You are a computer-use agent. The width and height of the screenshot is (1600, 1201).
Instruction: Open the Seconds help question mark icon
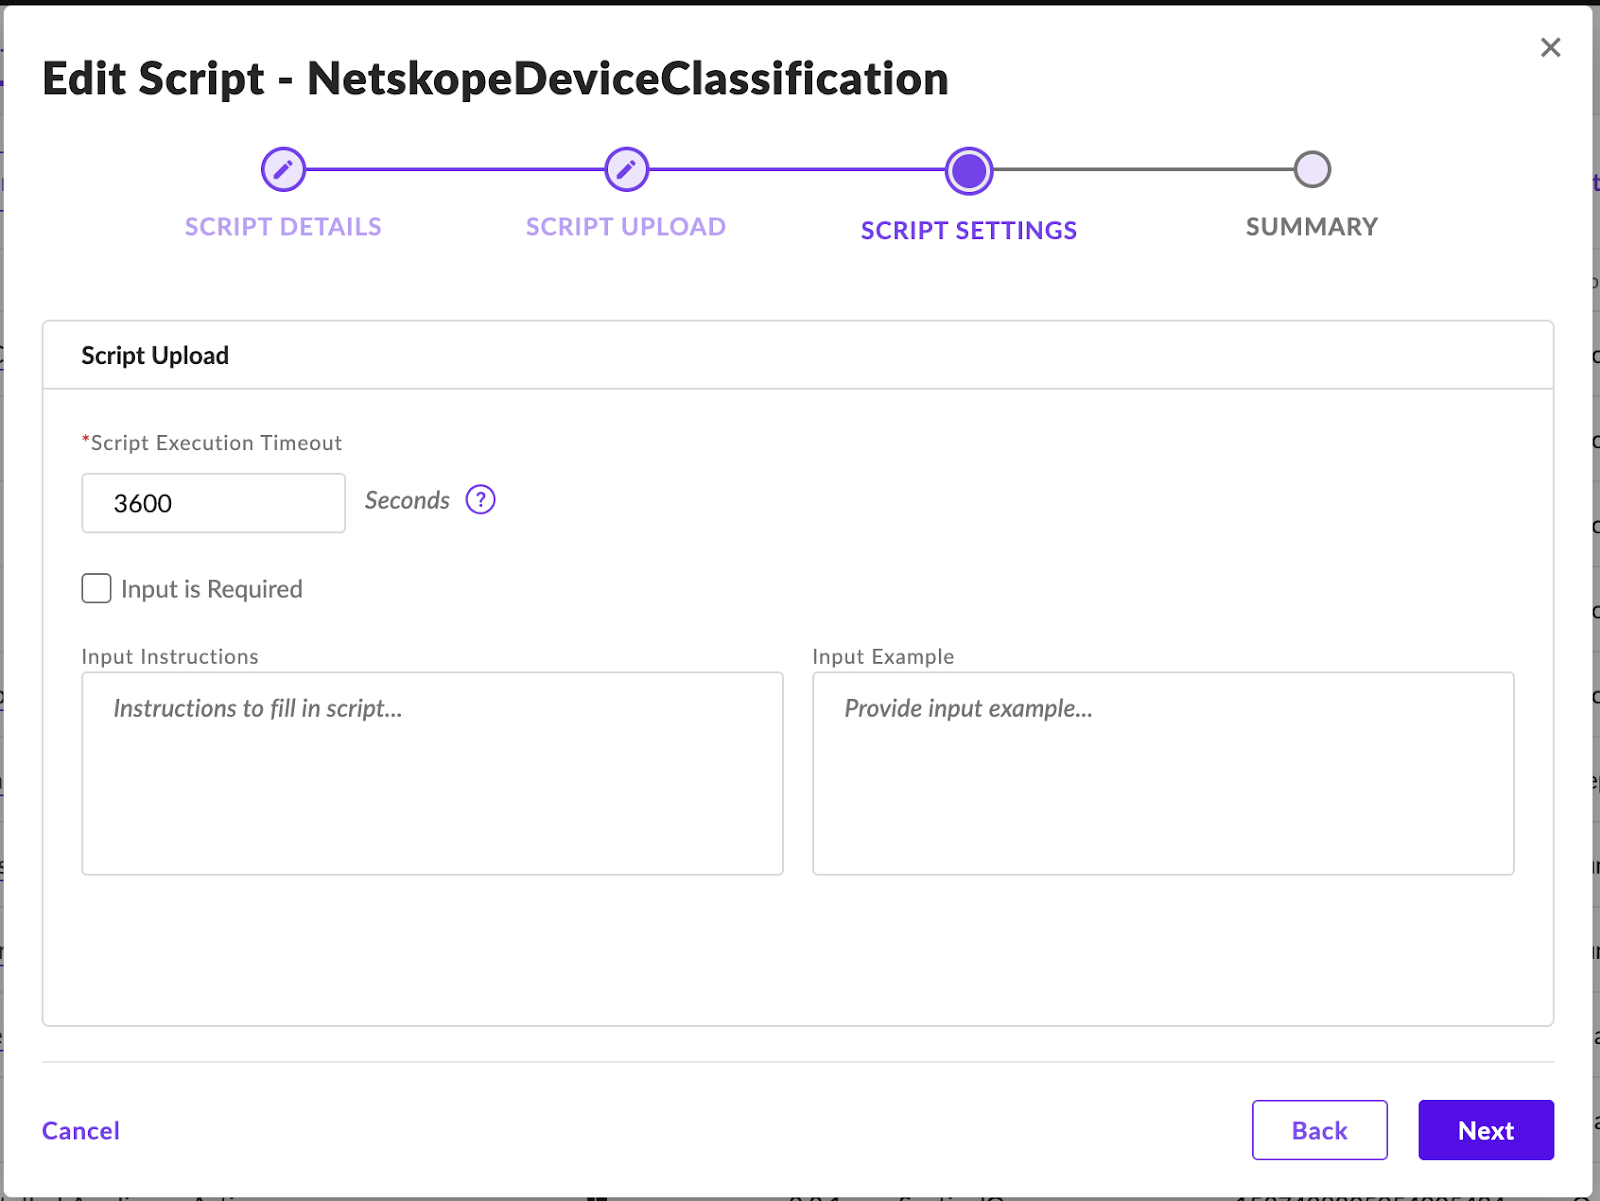tap(481, 499)
